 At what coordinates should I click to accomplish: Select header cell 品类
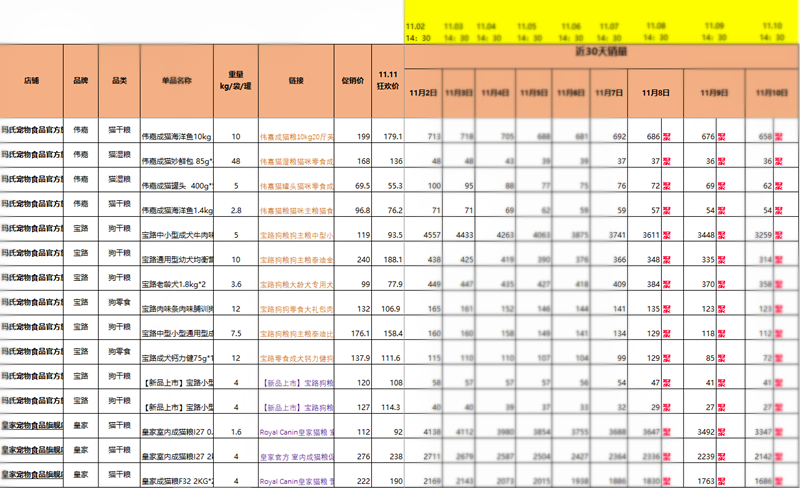pyautogui.click(x=119, y=81)
